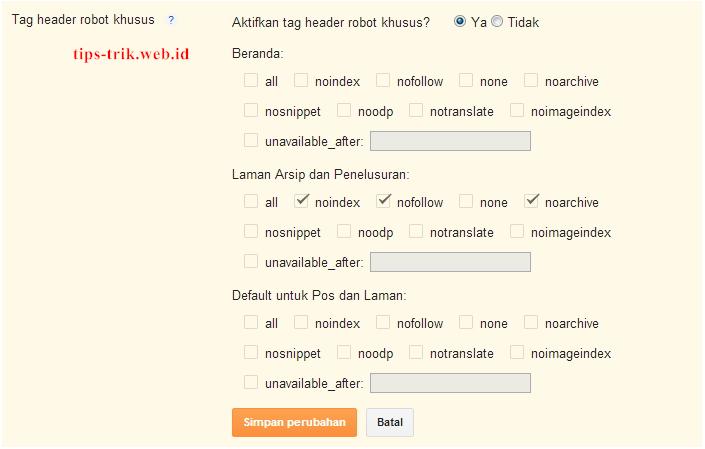The width and height of the screenshot is (705, 449).
Task: Select the Ya radio button
Action: pos(460,21)
